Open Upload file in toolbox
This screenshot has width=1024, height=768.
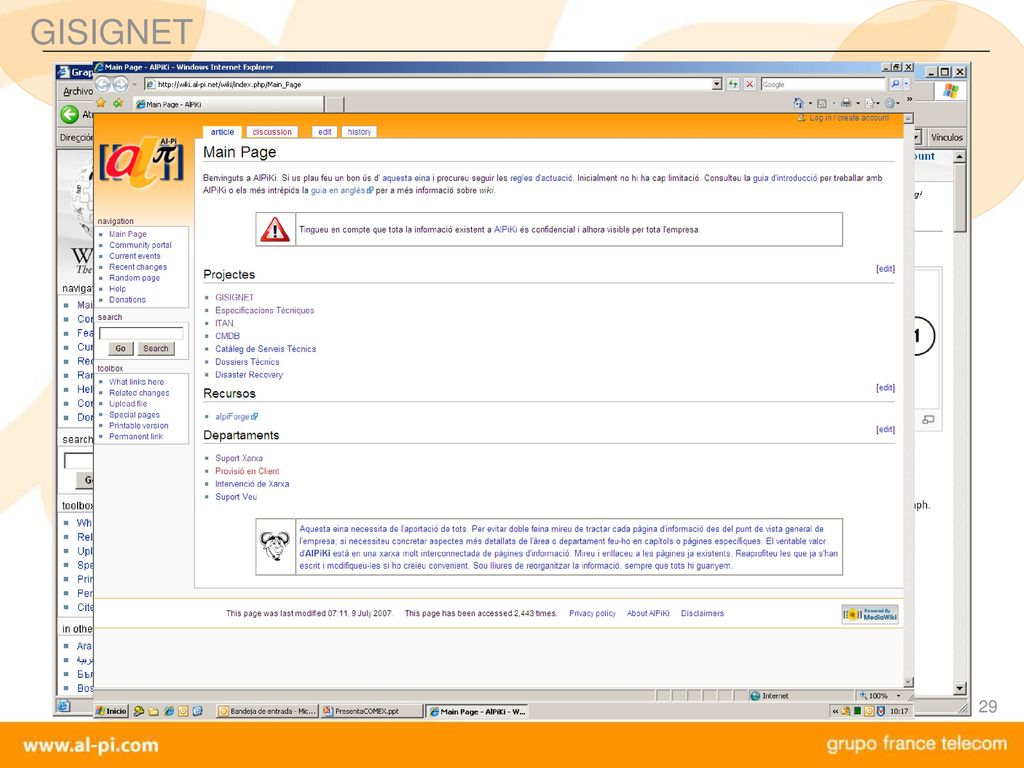[x=128, y=404]
